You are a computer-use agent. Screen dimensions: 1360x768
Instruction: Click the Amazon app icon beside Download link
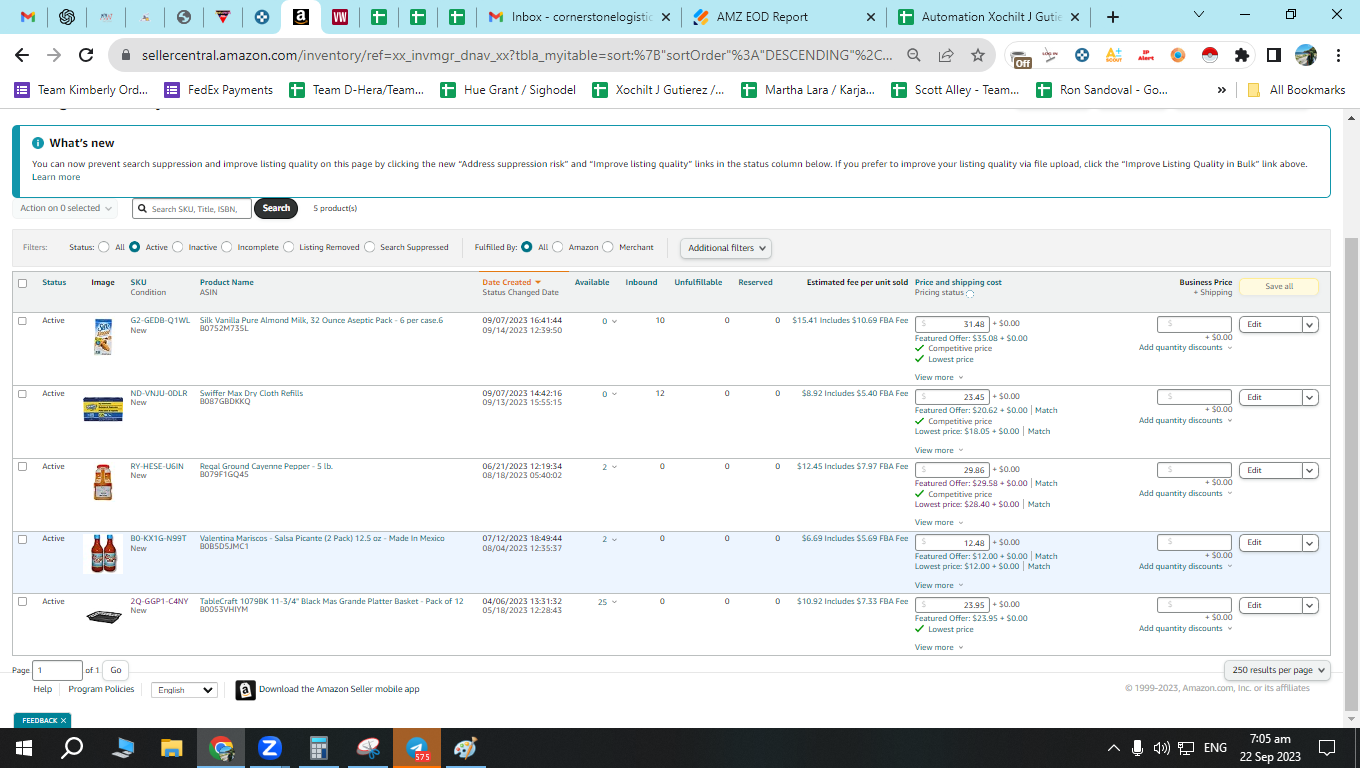click(x=245, y=690)
